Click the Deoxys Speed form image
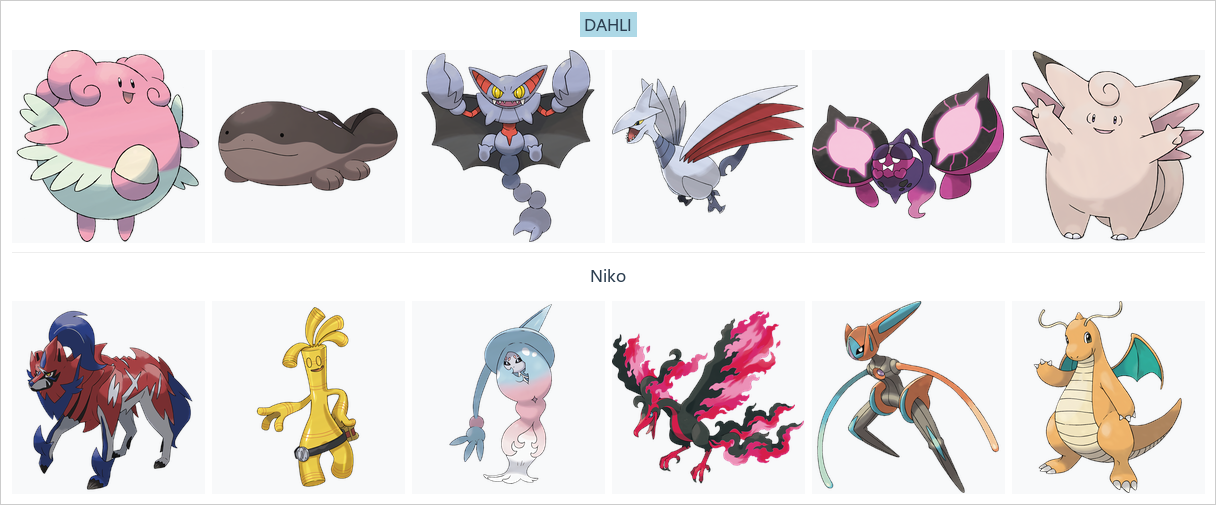This screenshot has width=1216, height=505. click(x=908, y=397)
